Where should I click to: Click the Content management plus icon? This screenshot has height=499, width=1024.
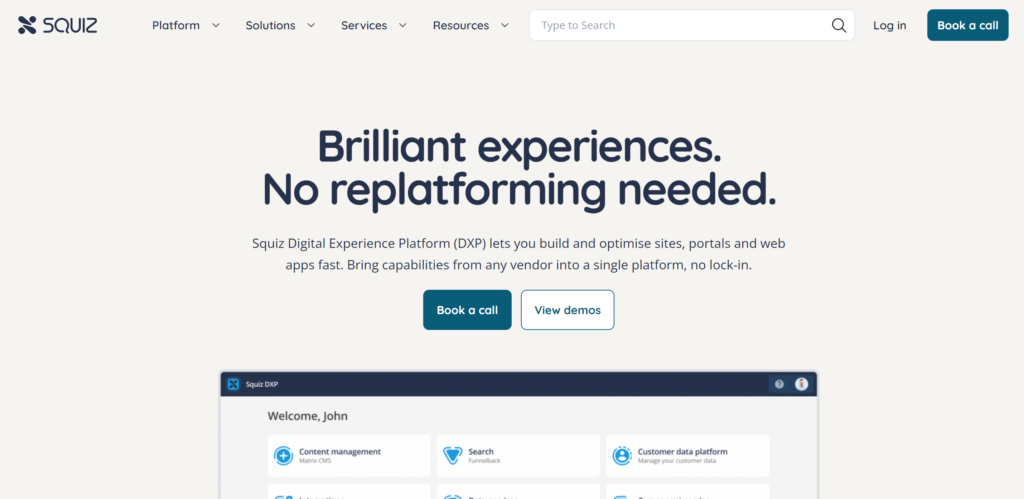point(283,455)
